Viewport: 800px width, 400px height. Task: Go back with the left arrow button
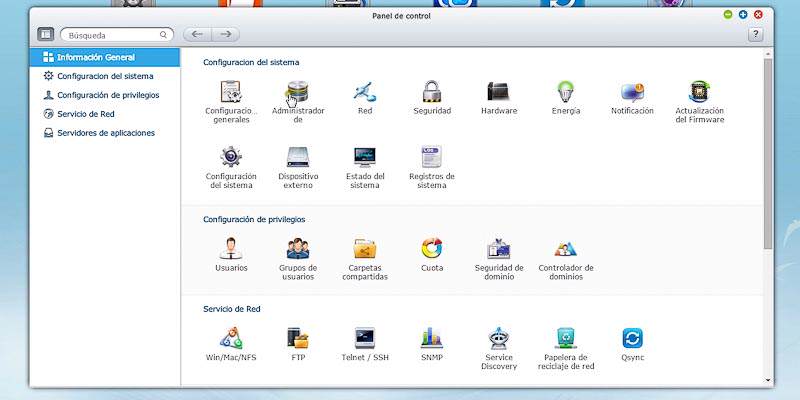(197, 34)
